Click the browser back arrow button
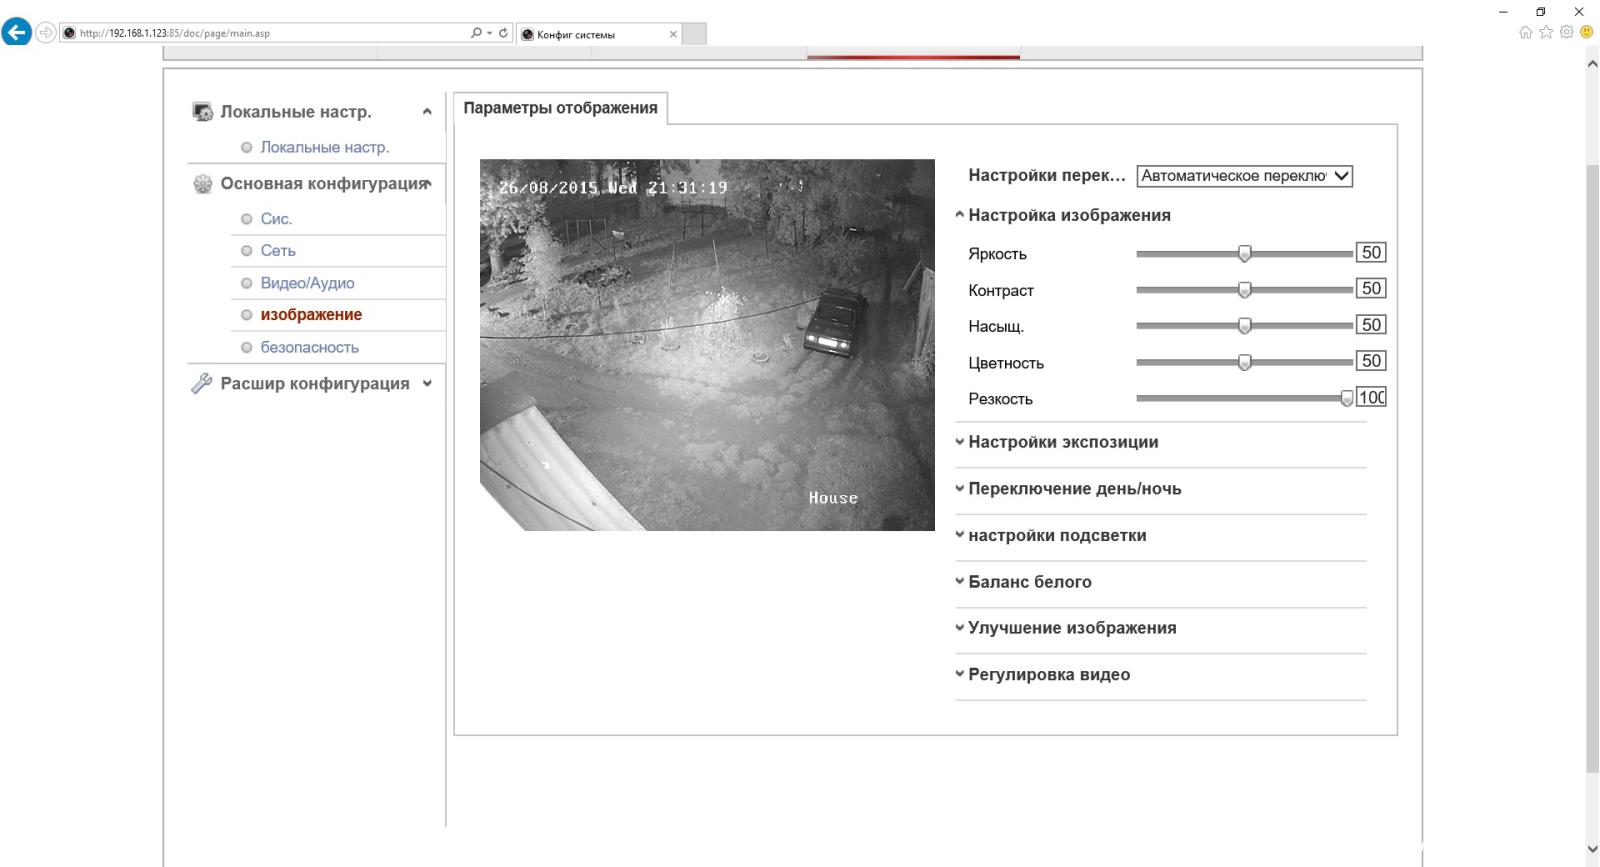The image size is (1600, 867). [x=16, y=33]
